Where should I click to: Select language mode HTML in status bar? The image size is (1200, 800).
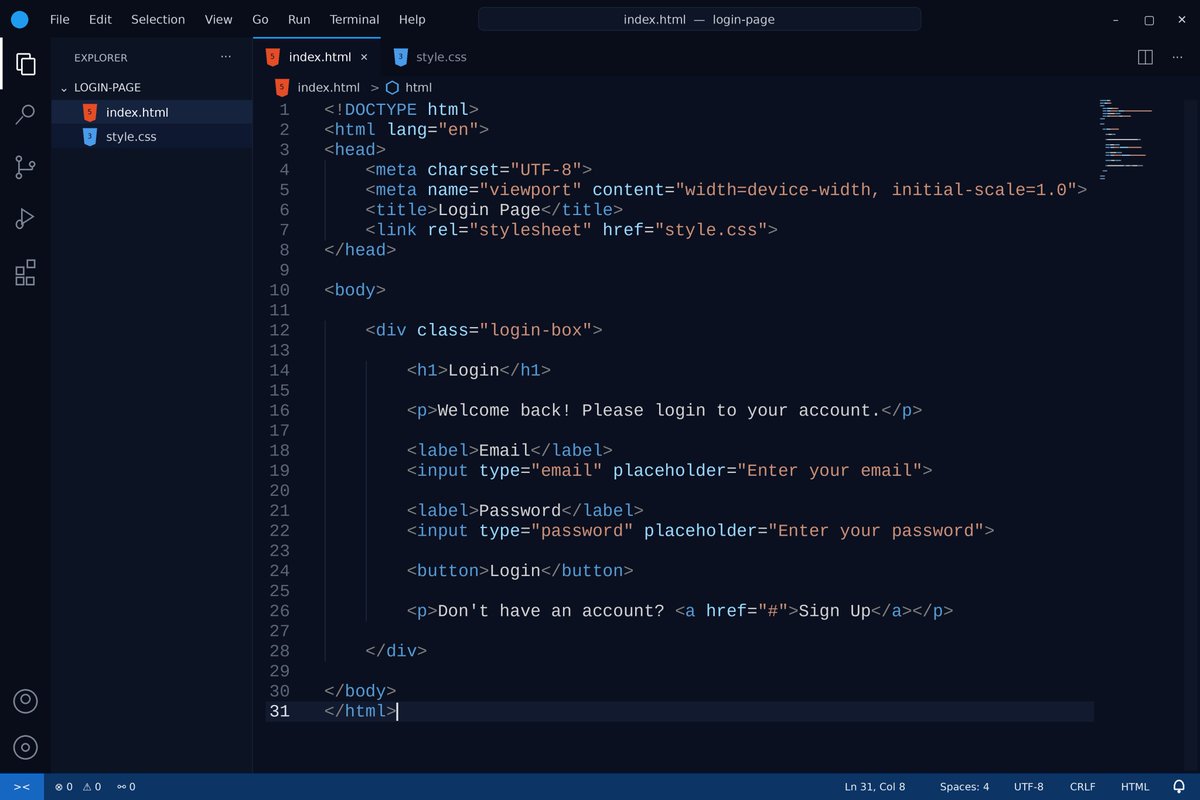tap(1135, 787)
